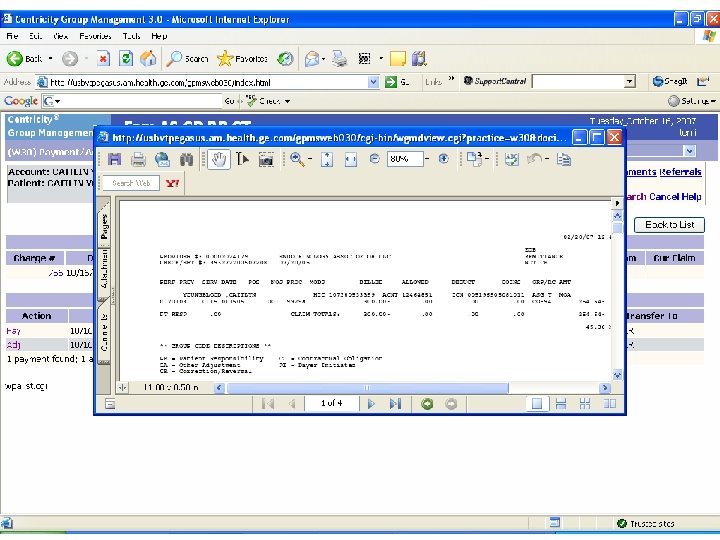Expand the Zoom tool options arrow
Screen dimensions: 720x540
[x=310, y=159]
